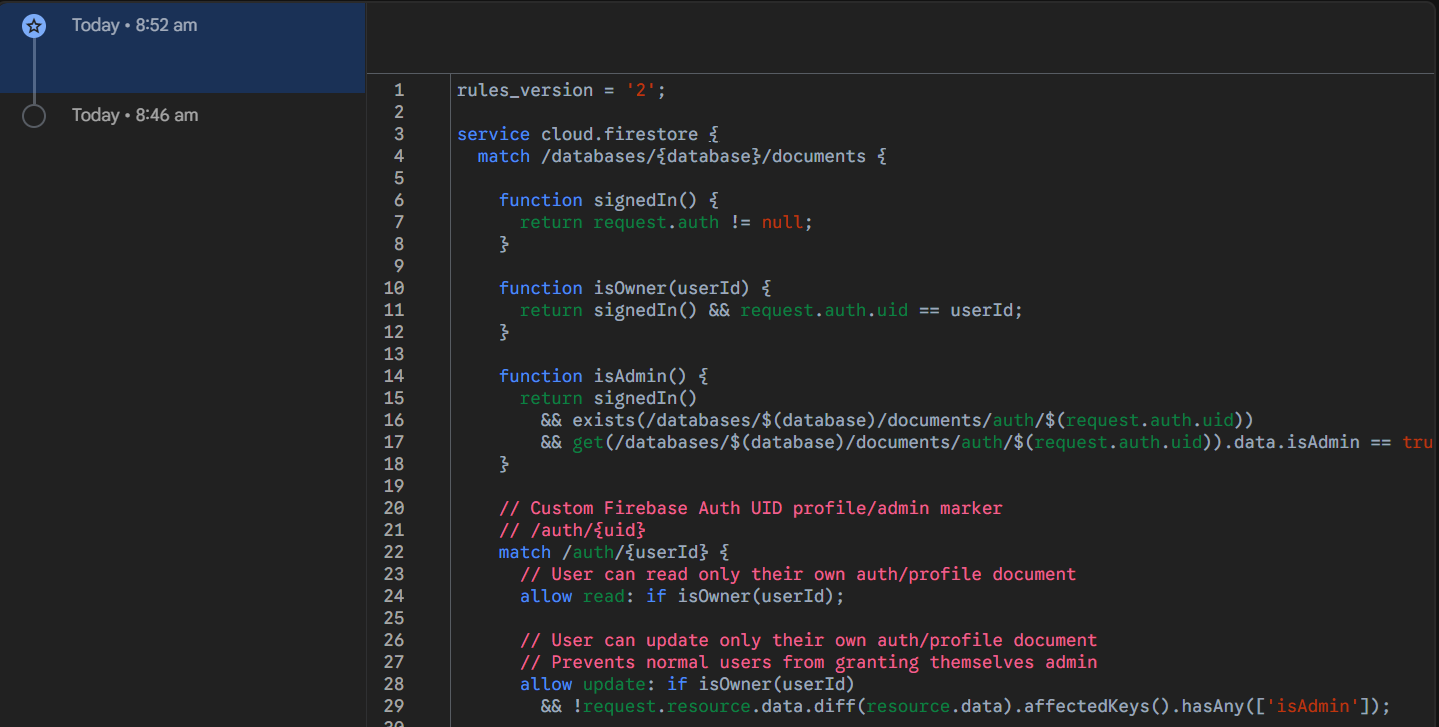1439x727 pixels.
Task: Click the 'return request.auth != null' line
Action: [666, 222]
